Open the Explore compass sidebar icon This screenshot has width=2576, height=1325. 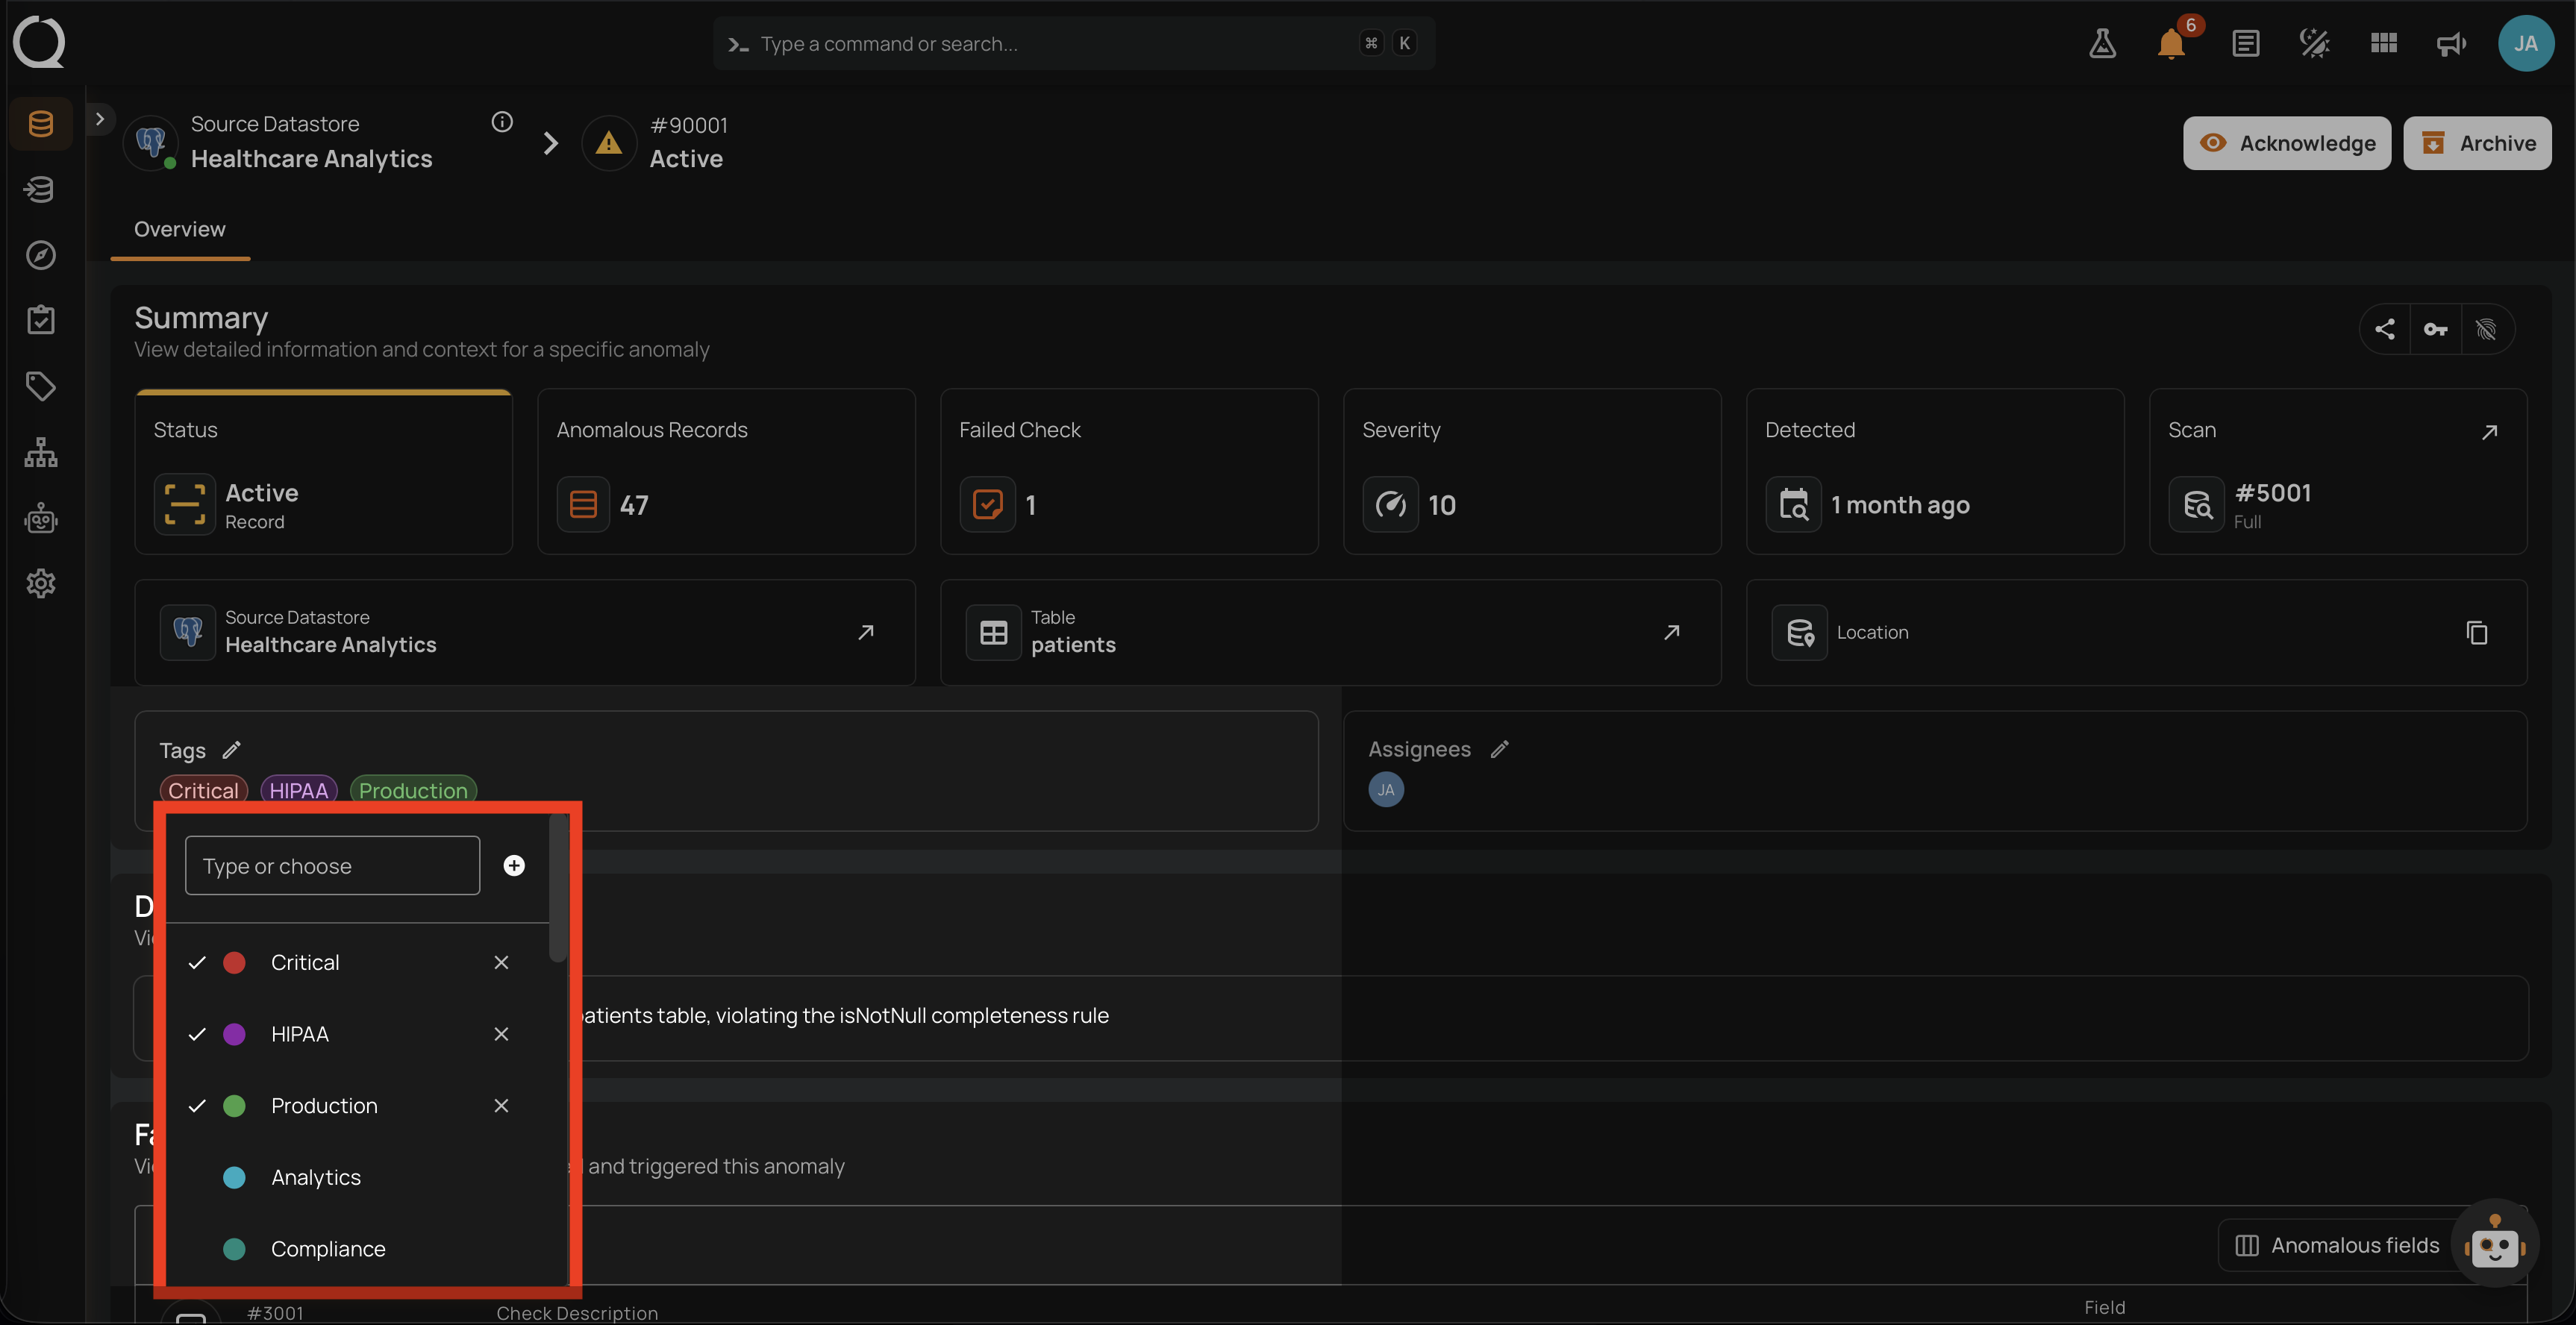click(41, 255)
